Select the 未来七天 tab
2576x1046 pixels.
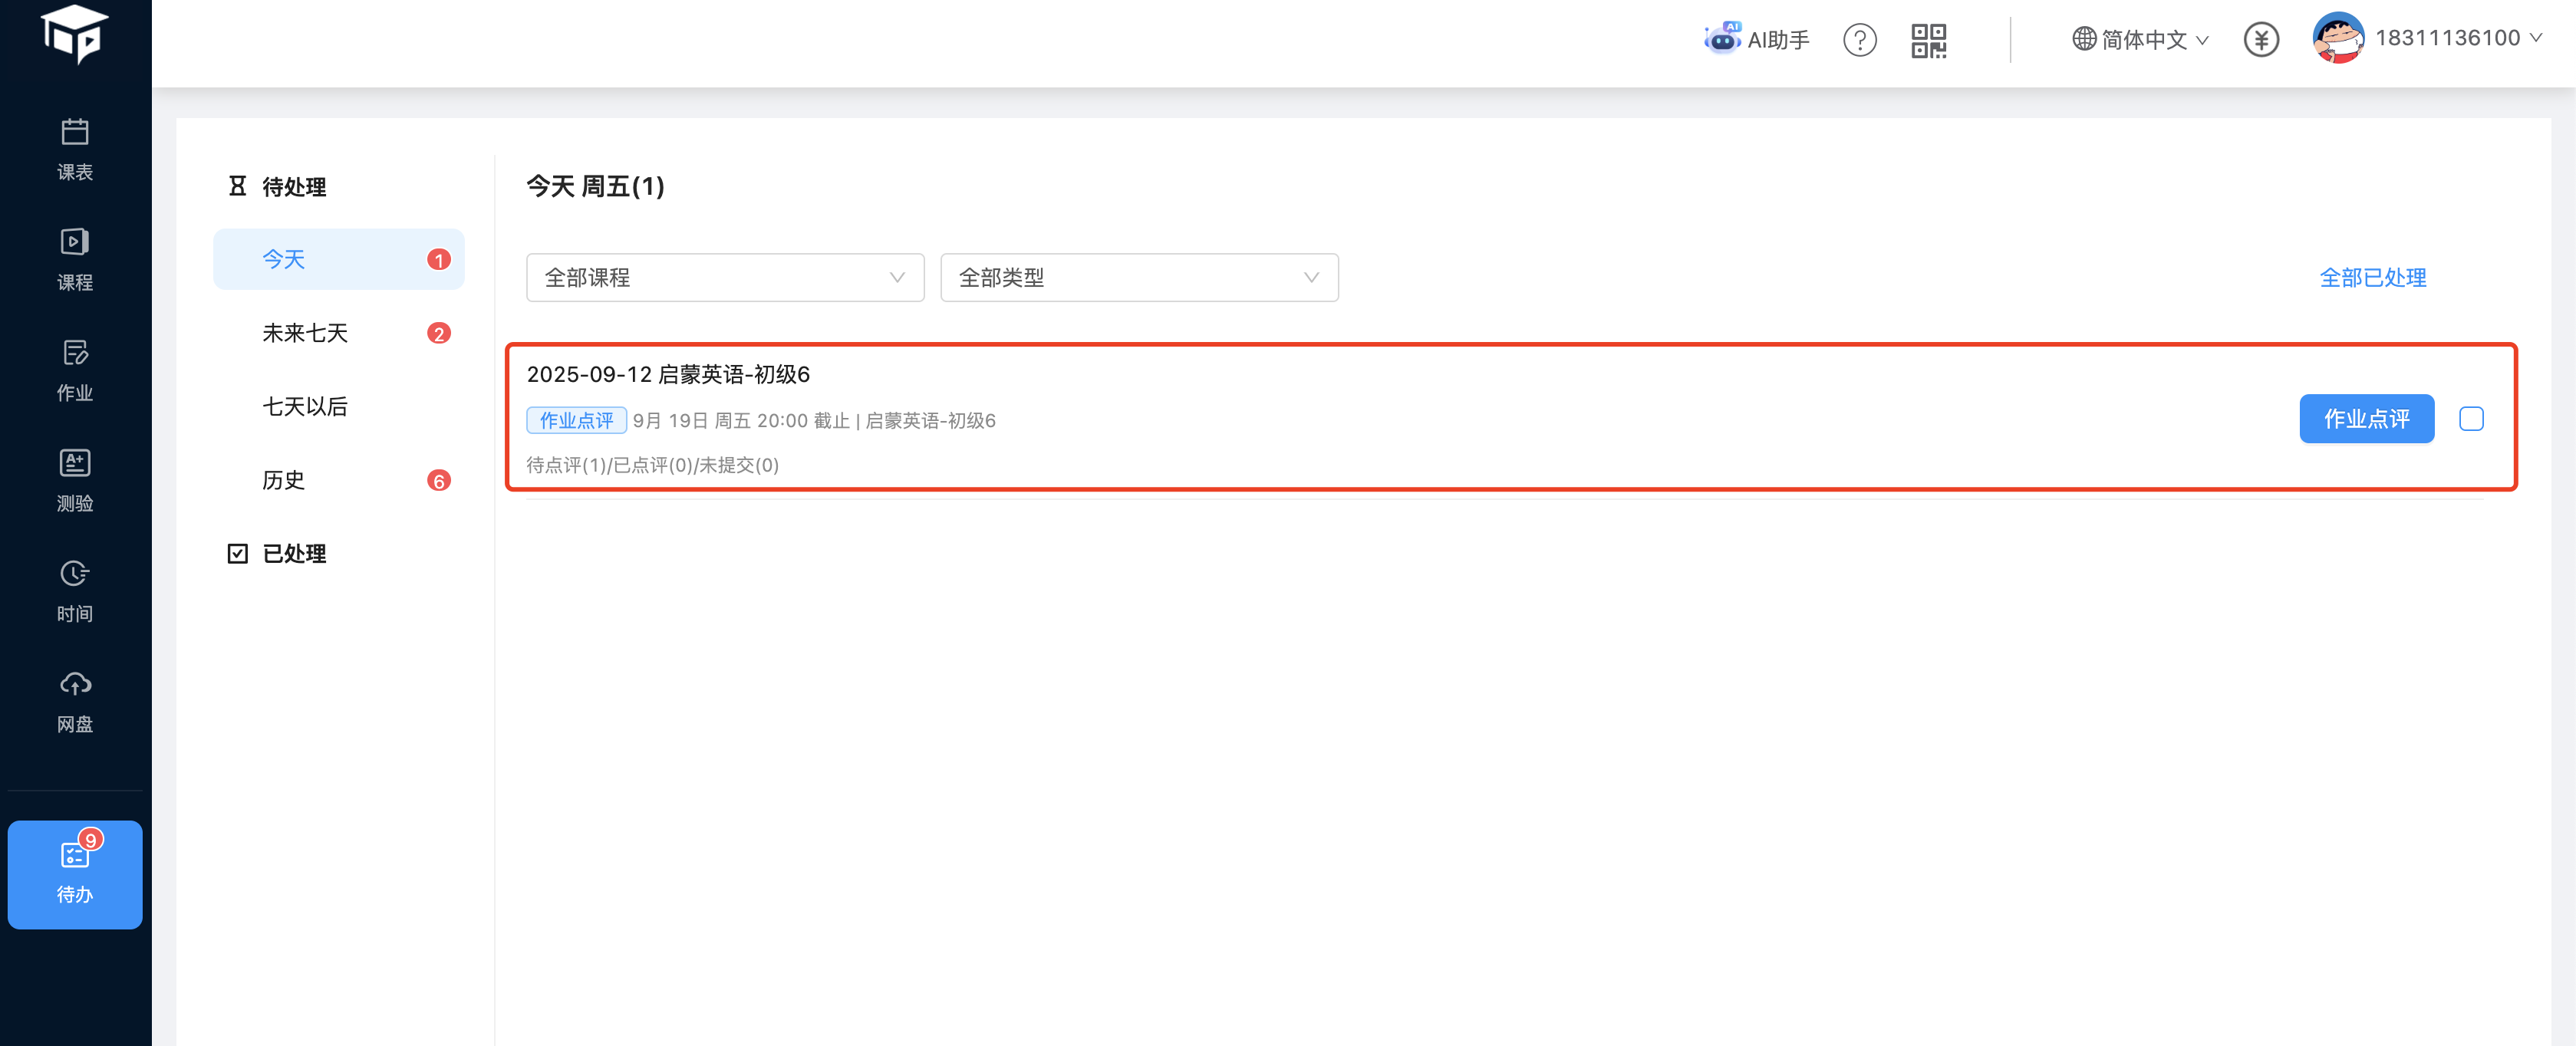click(x=305, y=333)
